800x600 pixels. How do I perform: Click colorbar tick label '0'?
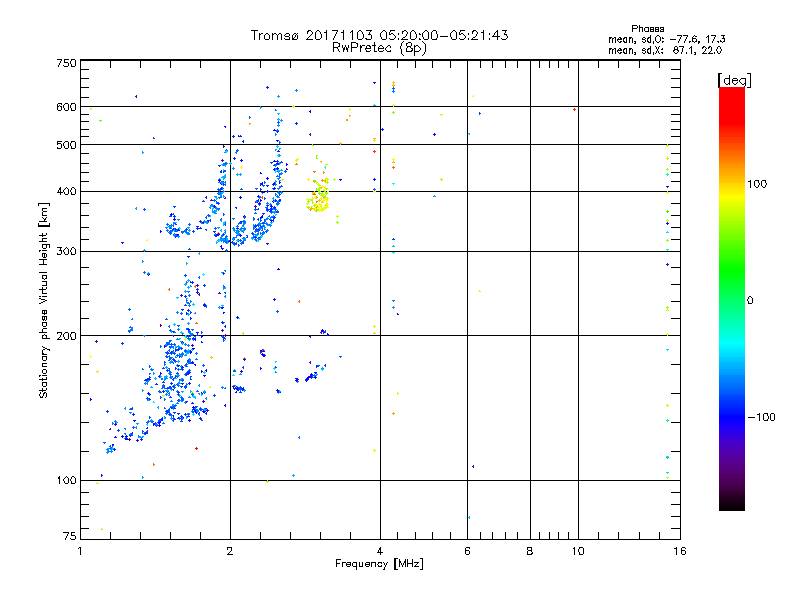click(x=750, y=300)
